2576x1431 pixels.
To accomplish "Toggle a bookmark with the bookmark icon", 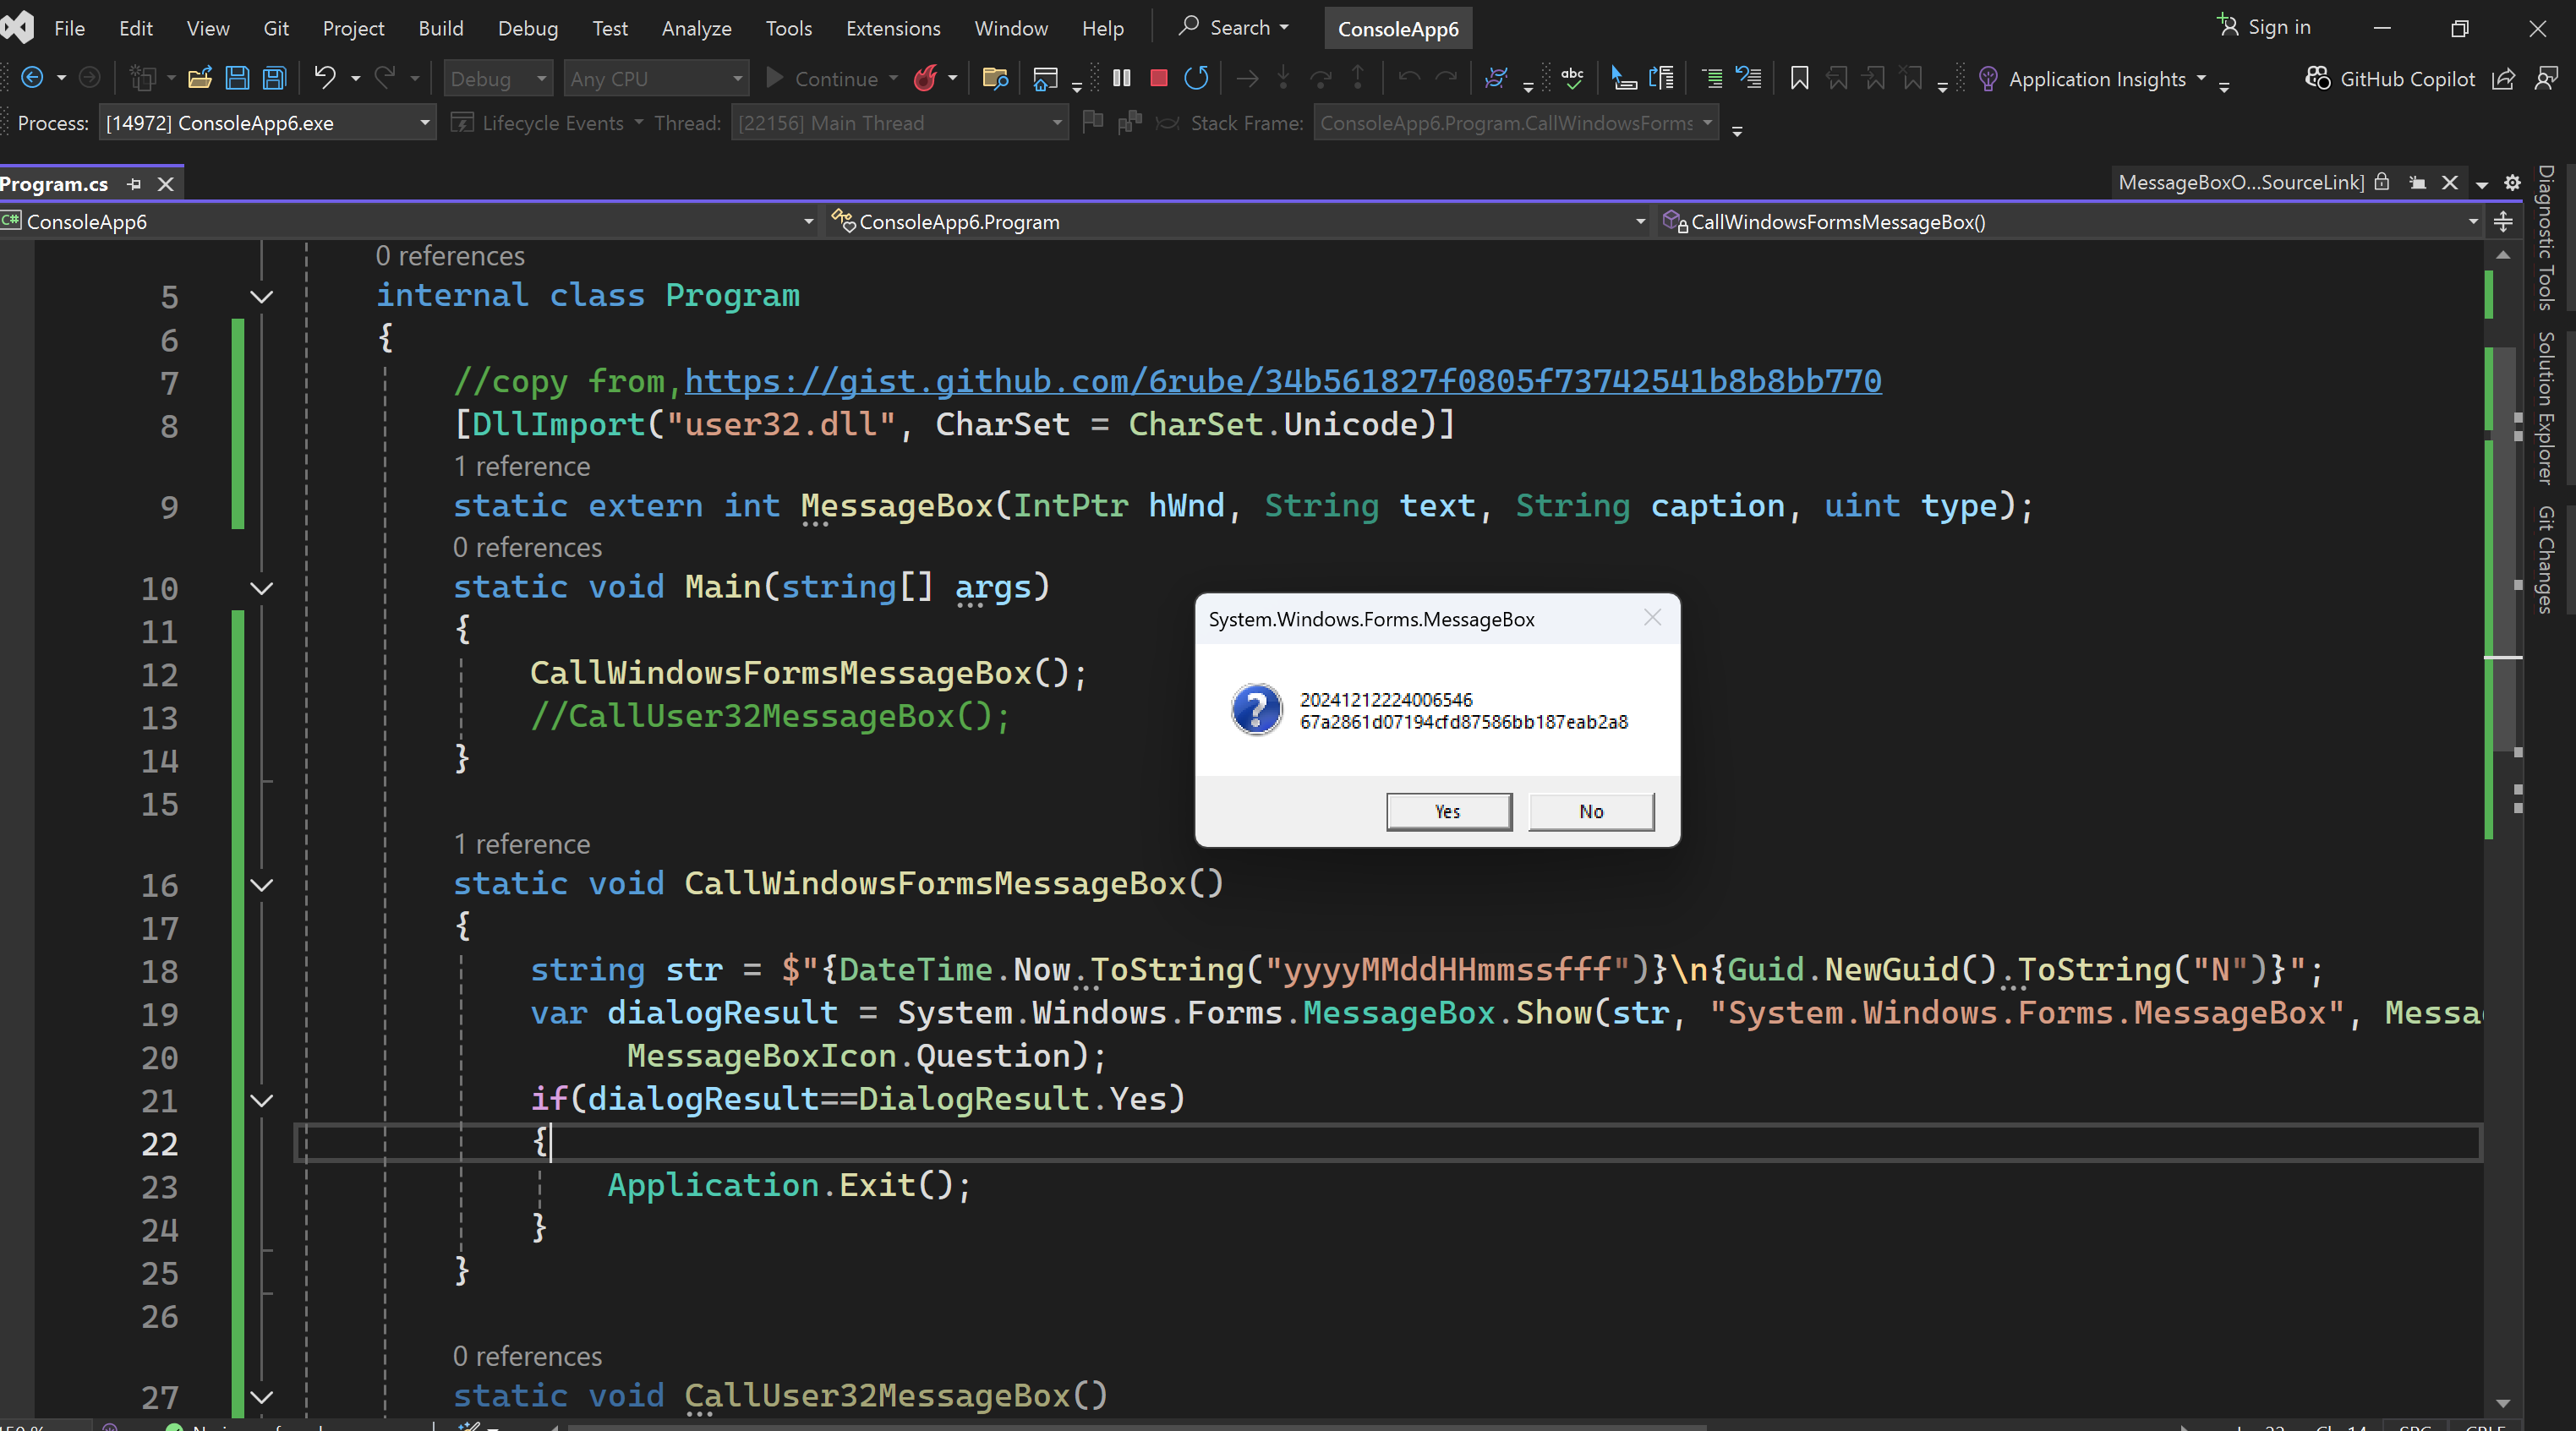I will 1799,78.
